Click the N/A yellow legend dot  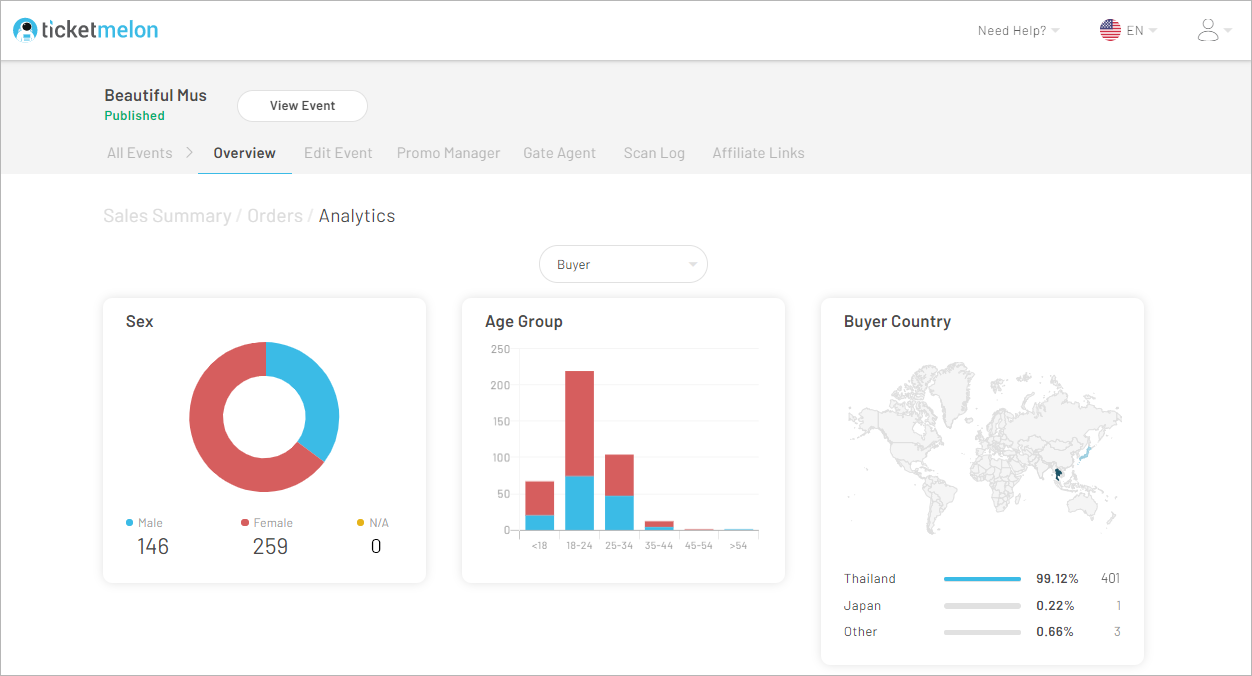coord(361,523)
